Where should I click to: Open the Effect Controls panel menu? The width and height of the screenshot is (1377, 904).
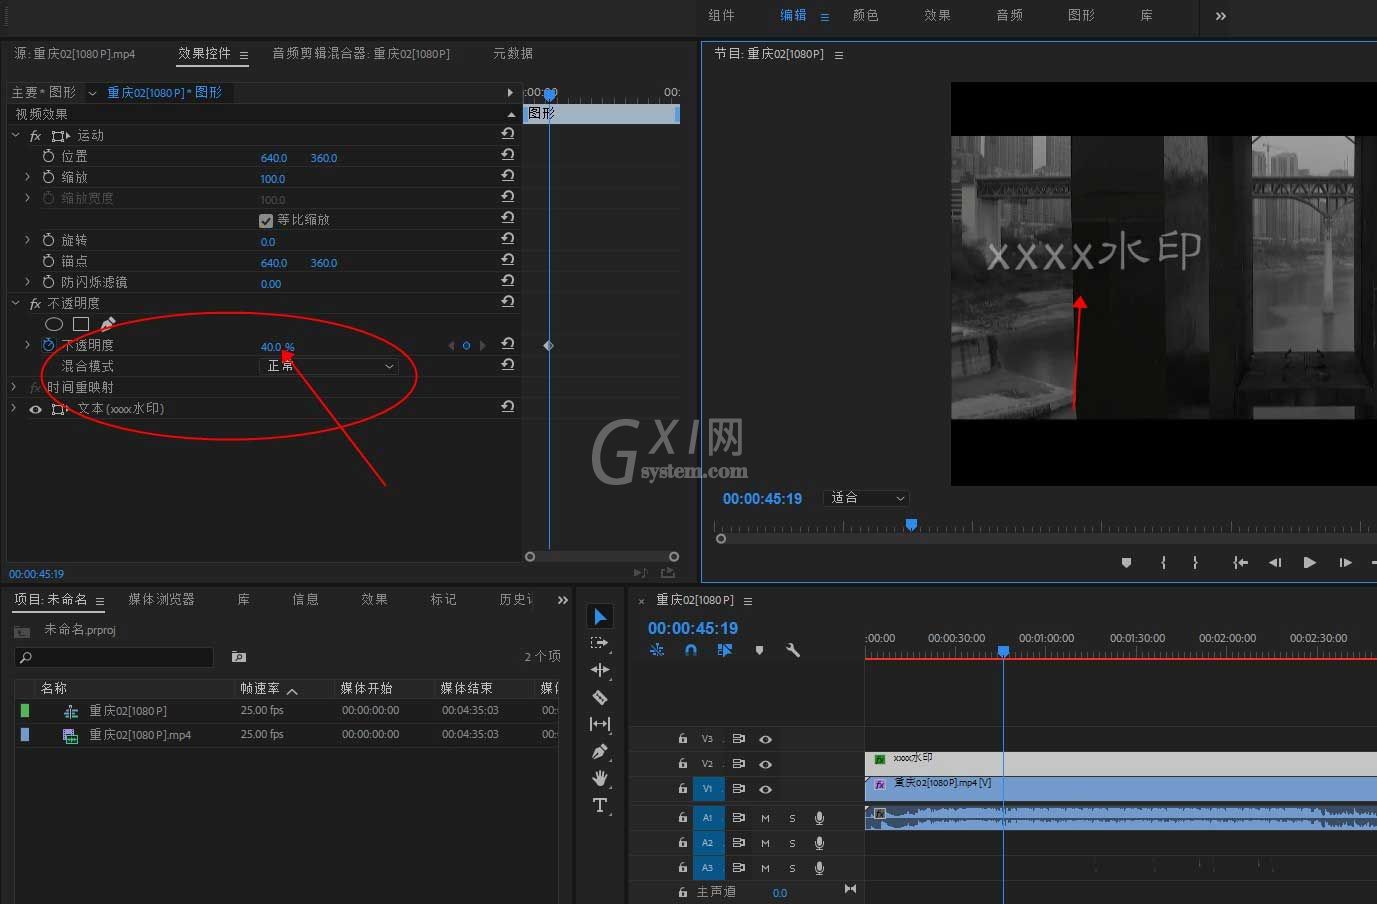point(243,55)
